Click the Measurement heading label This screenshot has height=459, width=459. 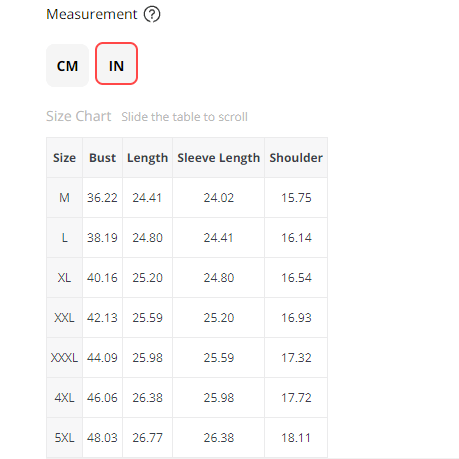click(x=92, y=14)
